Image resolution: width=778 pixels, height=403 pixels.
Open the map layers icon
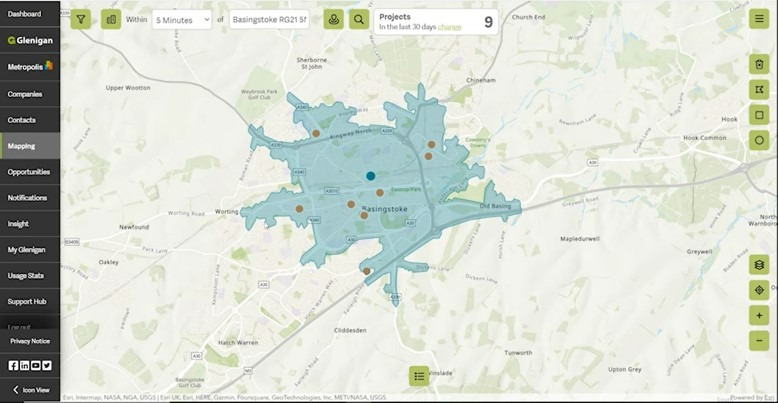click(759, 265)
